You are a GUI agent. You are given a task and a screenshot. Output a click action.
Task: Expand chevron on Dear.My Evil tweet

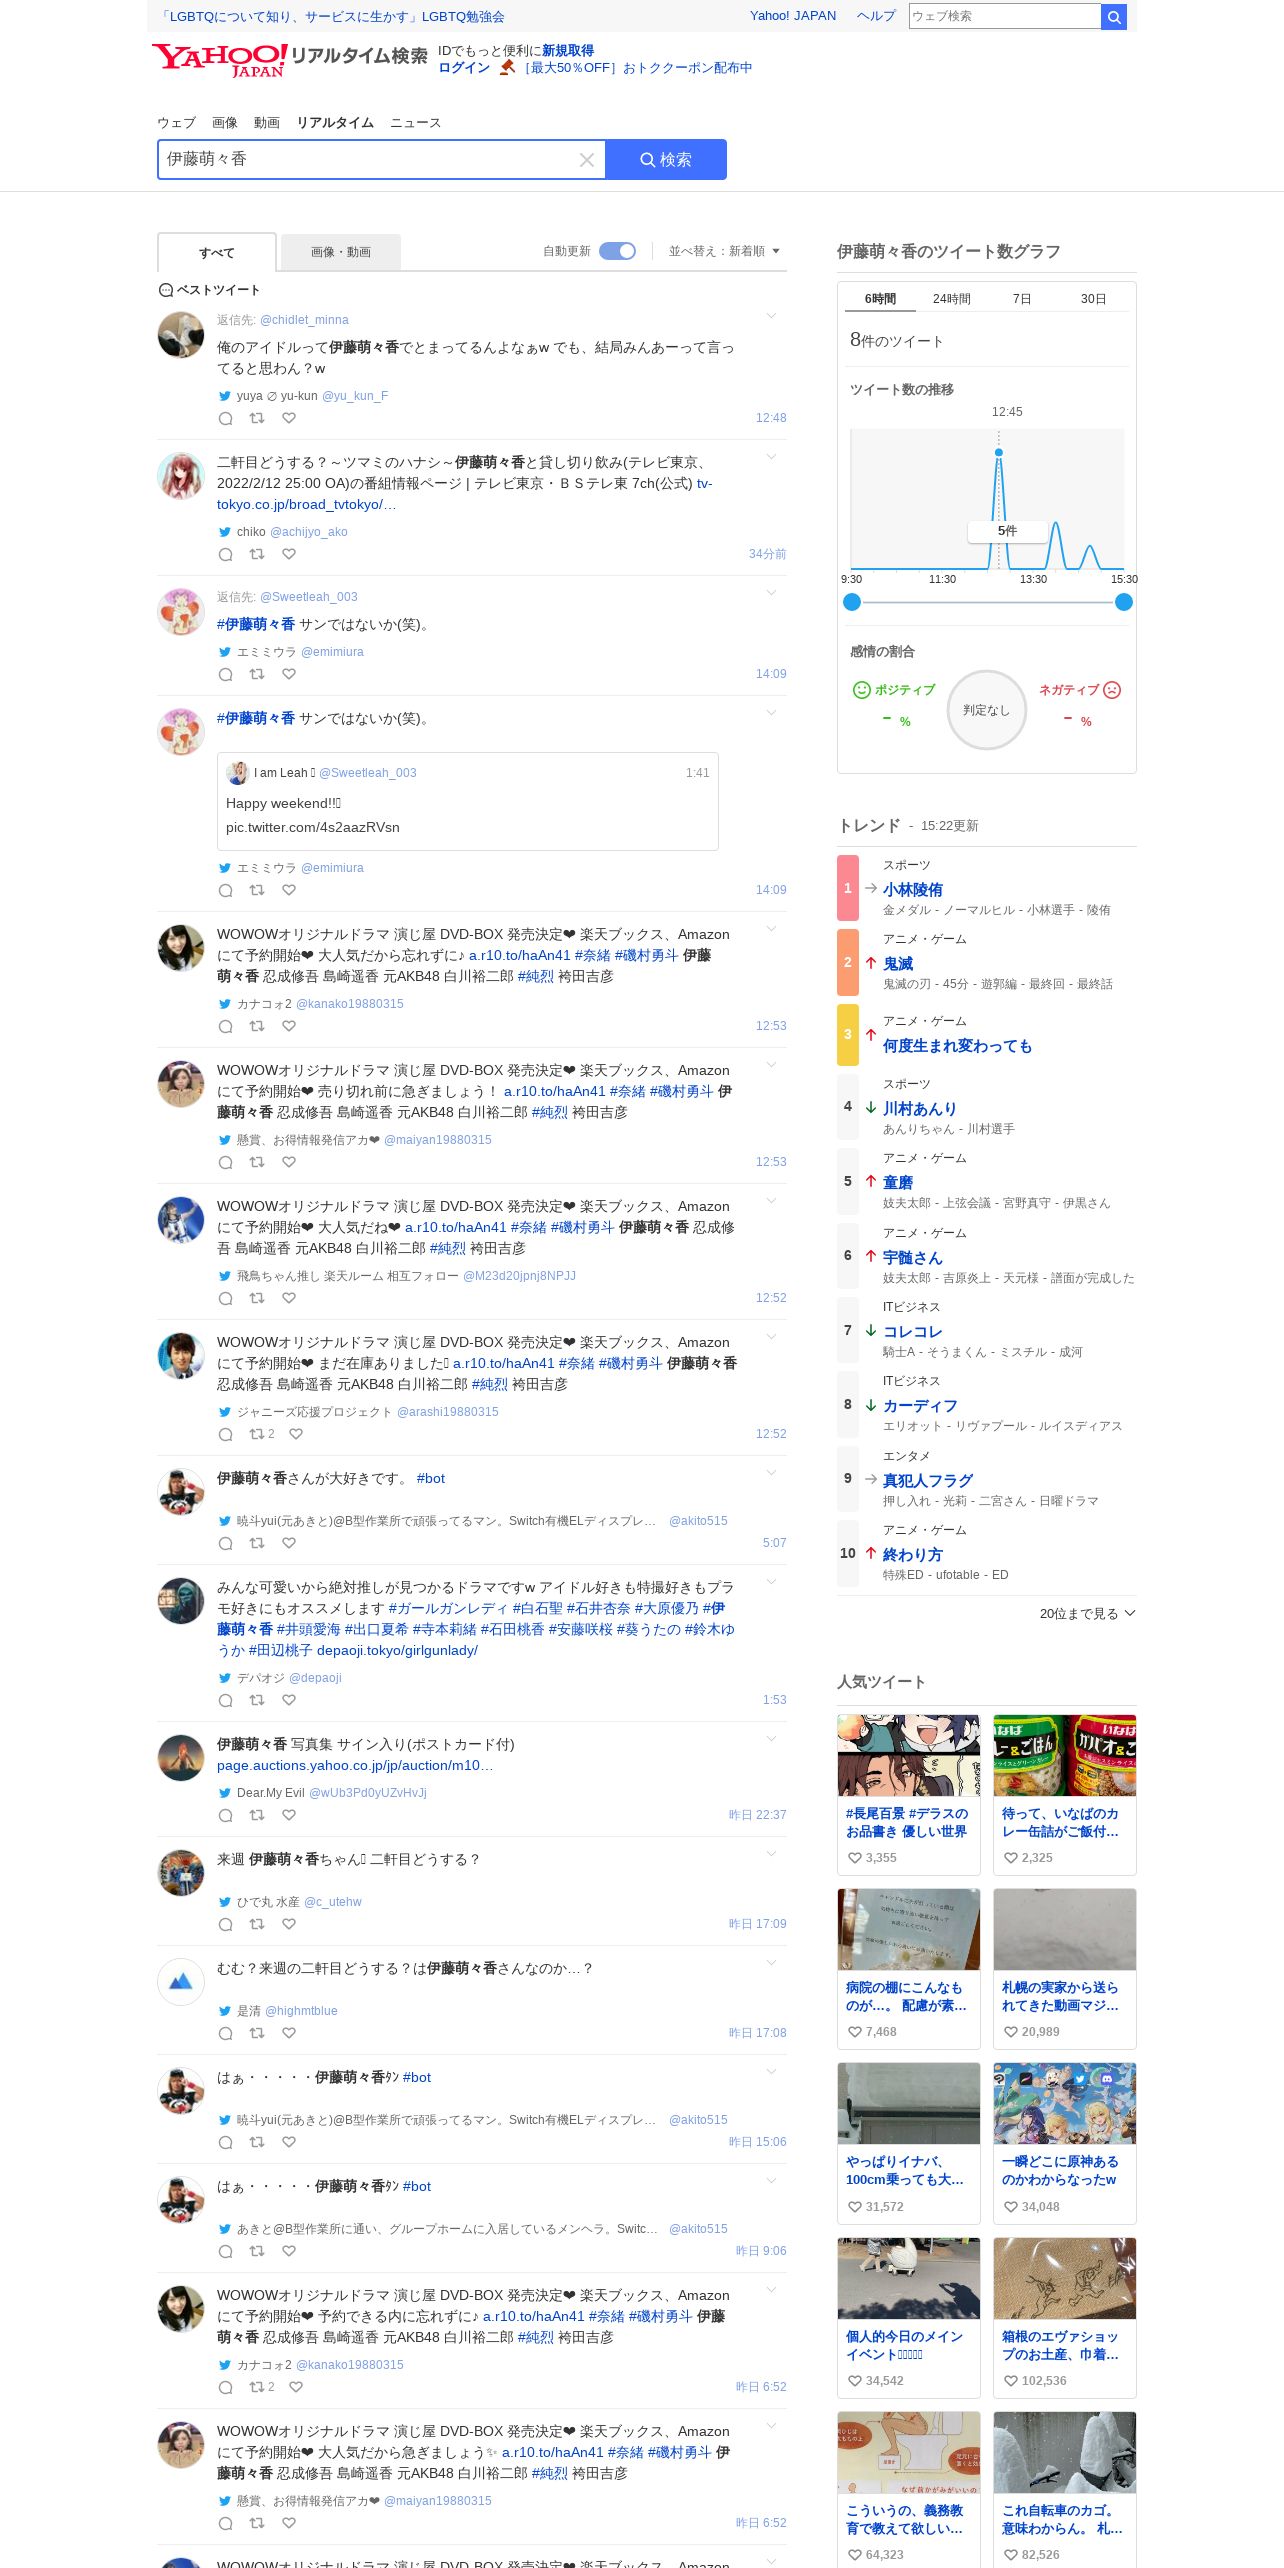tap(771, 1739)
